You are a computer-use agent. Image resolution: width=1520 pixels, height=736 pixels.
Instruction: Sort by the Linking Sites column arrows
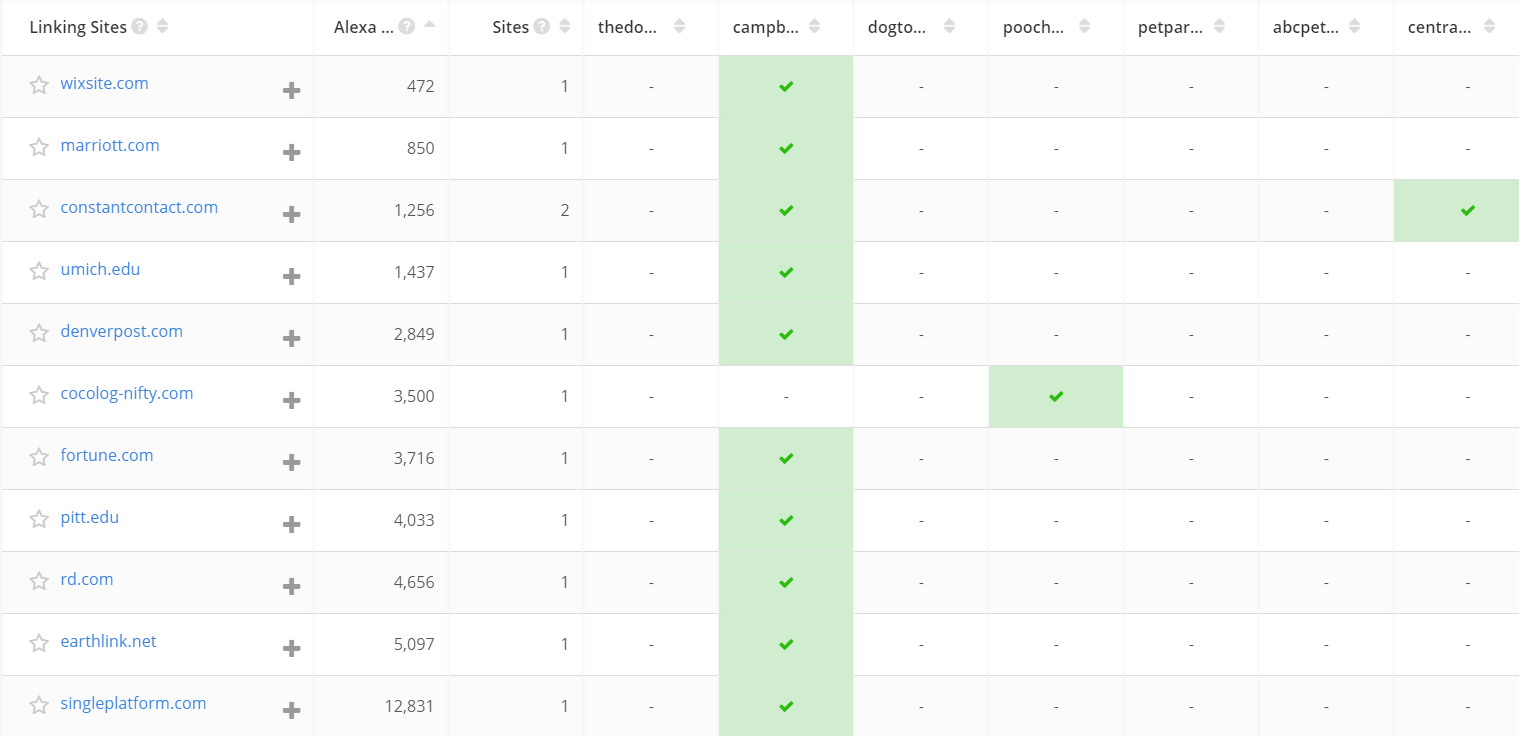[x=163, y=27]
